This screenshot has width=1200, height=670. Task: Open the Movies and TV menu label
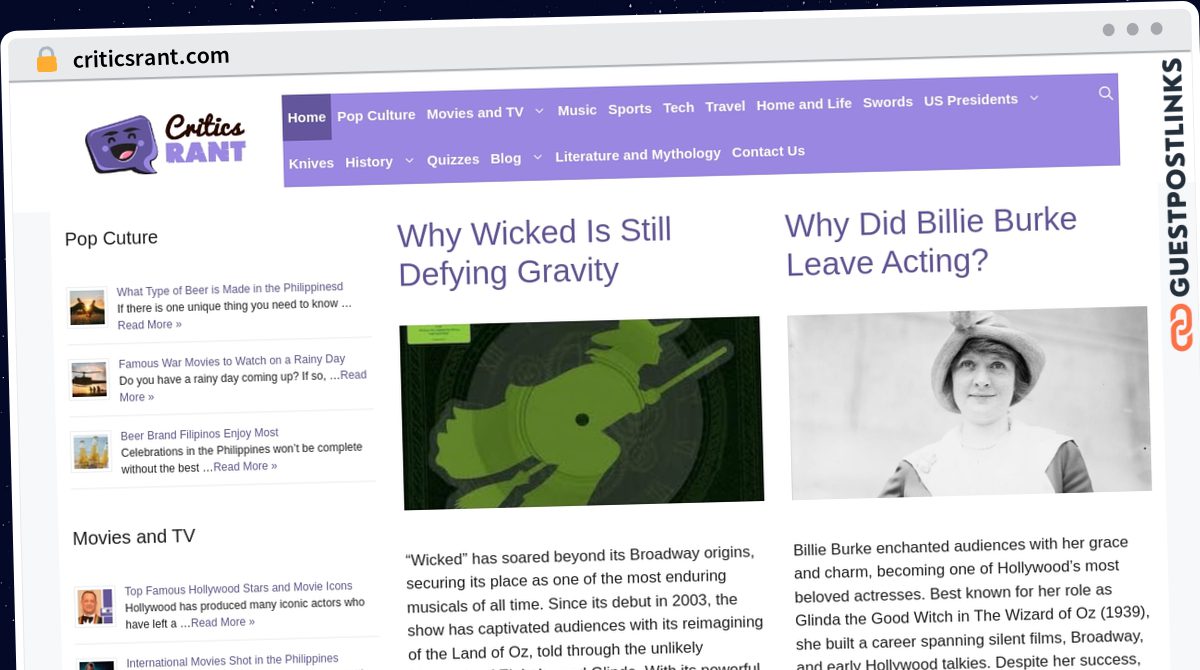[475, 113]
